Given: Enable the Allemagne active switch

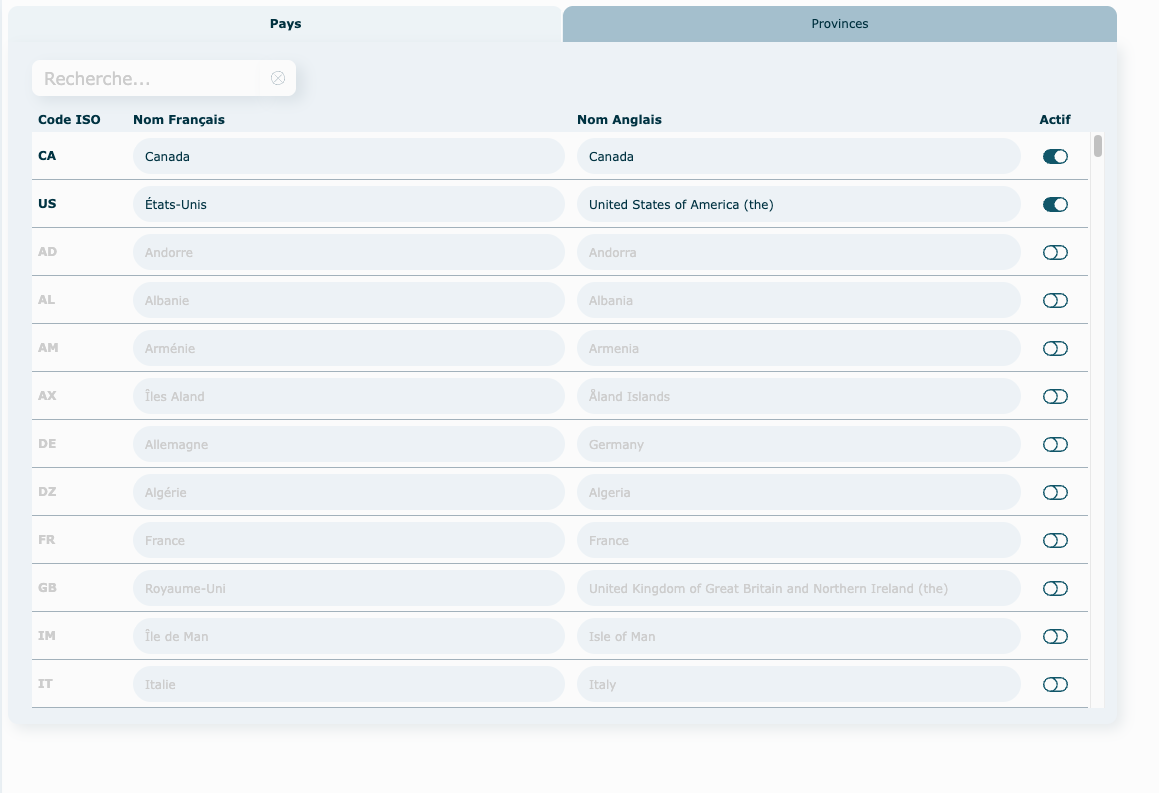Looking at the screenshot, I should pyautogui.click(x=1055, y=445).
